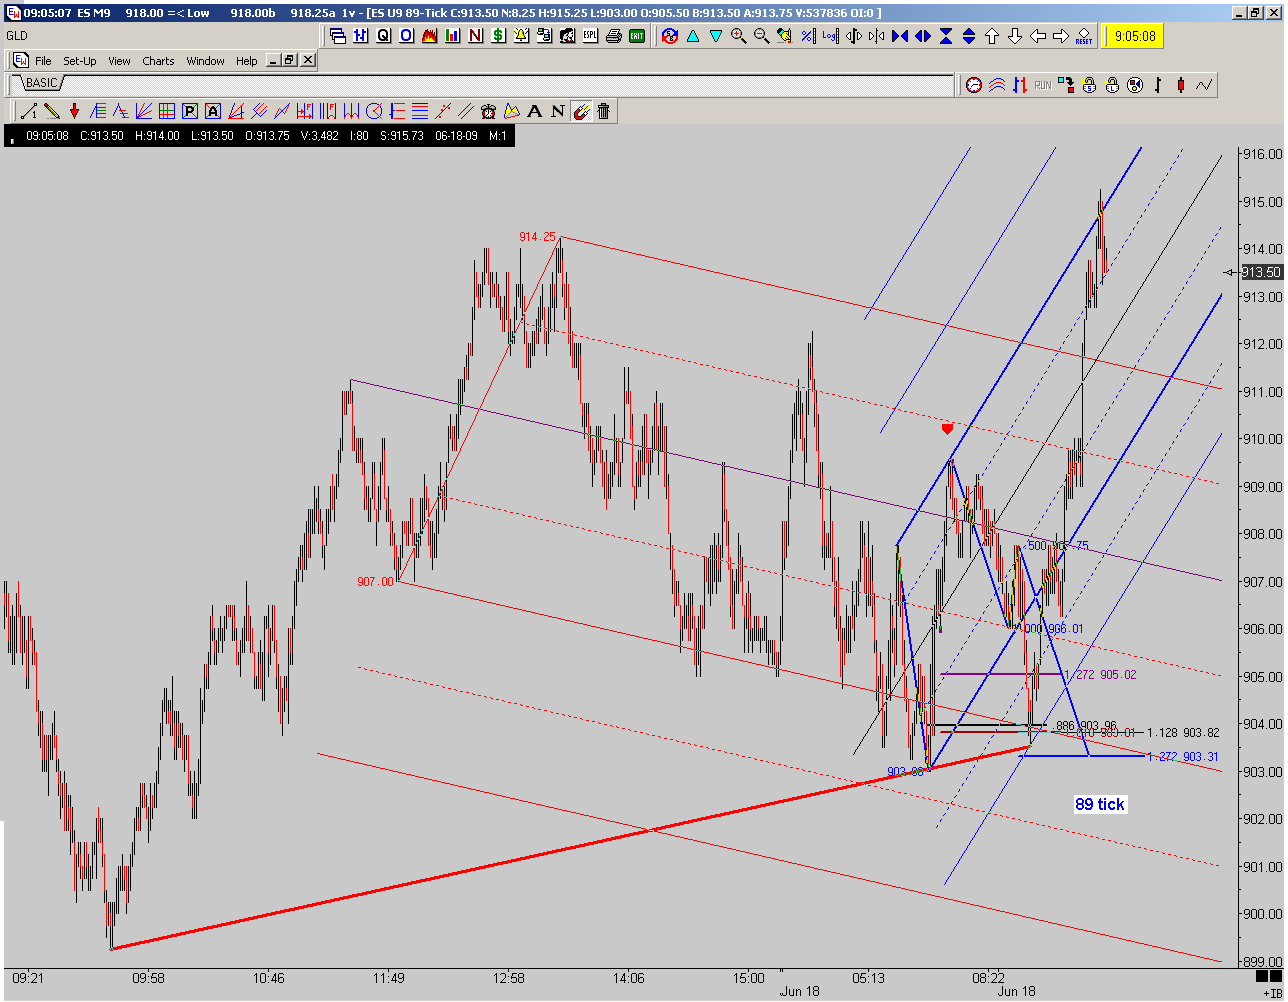Switch to the BASIC tab
1288x1002 pixels.
(42, 83)
